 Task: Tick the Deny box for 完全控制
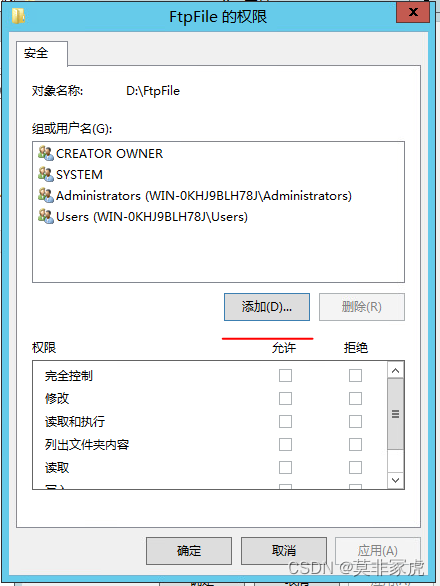click(355, 376)
